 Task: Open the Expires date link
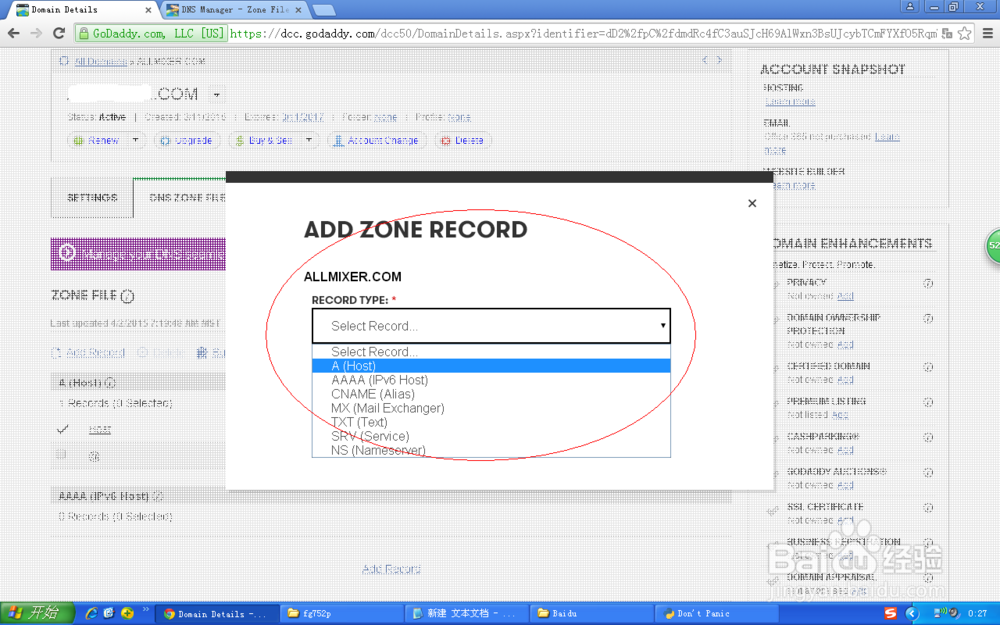click(303, 117)
